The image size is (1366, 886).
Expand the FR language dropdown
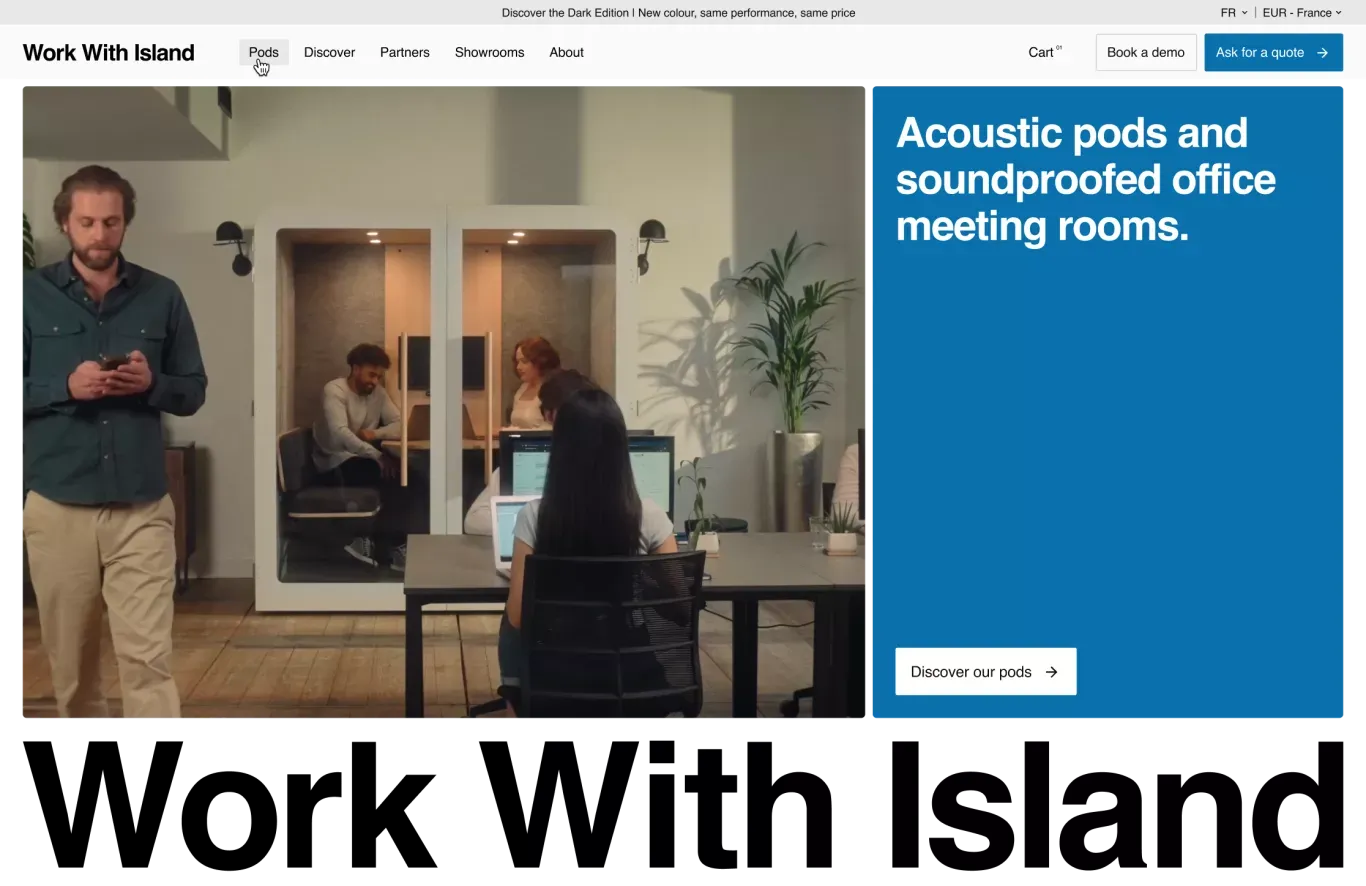[1234, 13]
